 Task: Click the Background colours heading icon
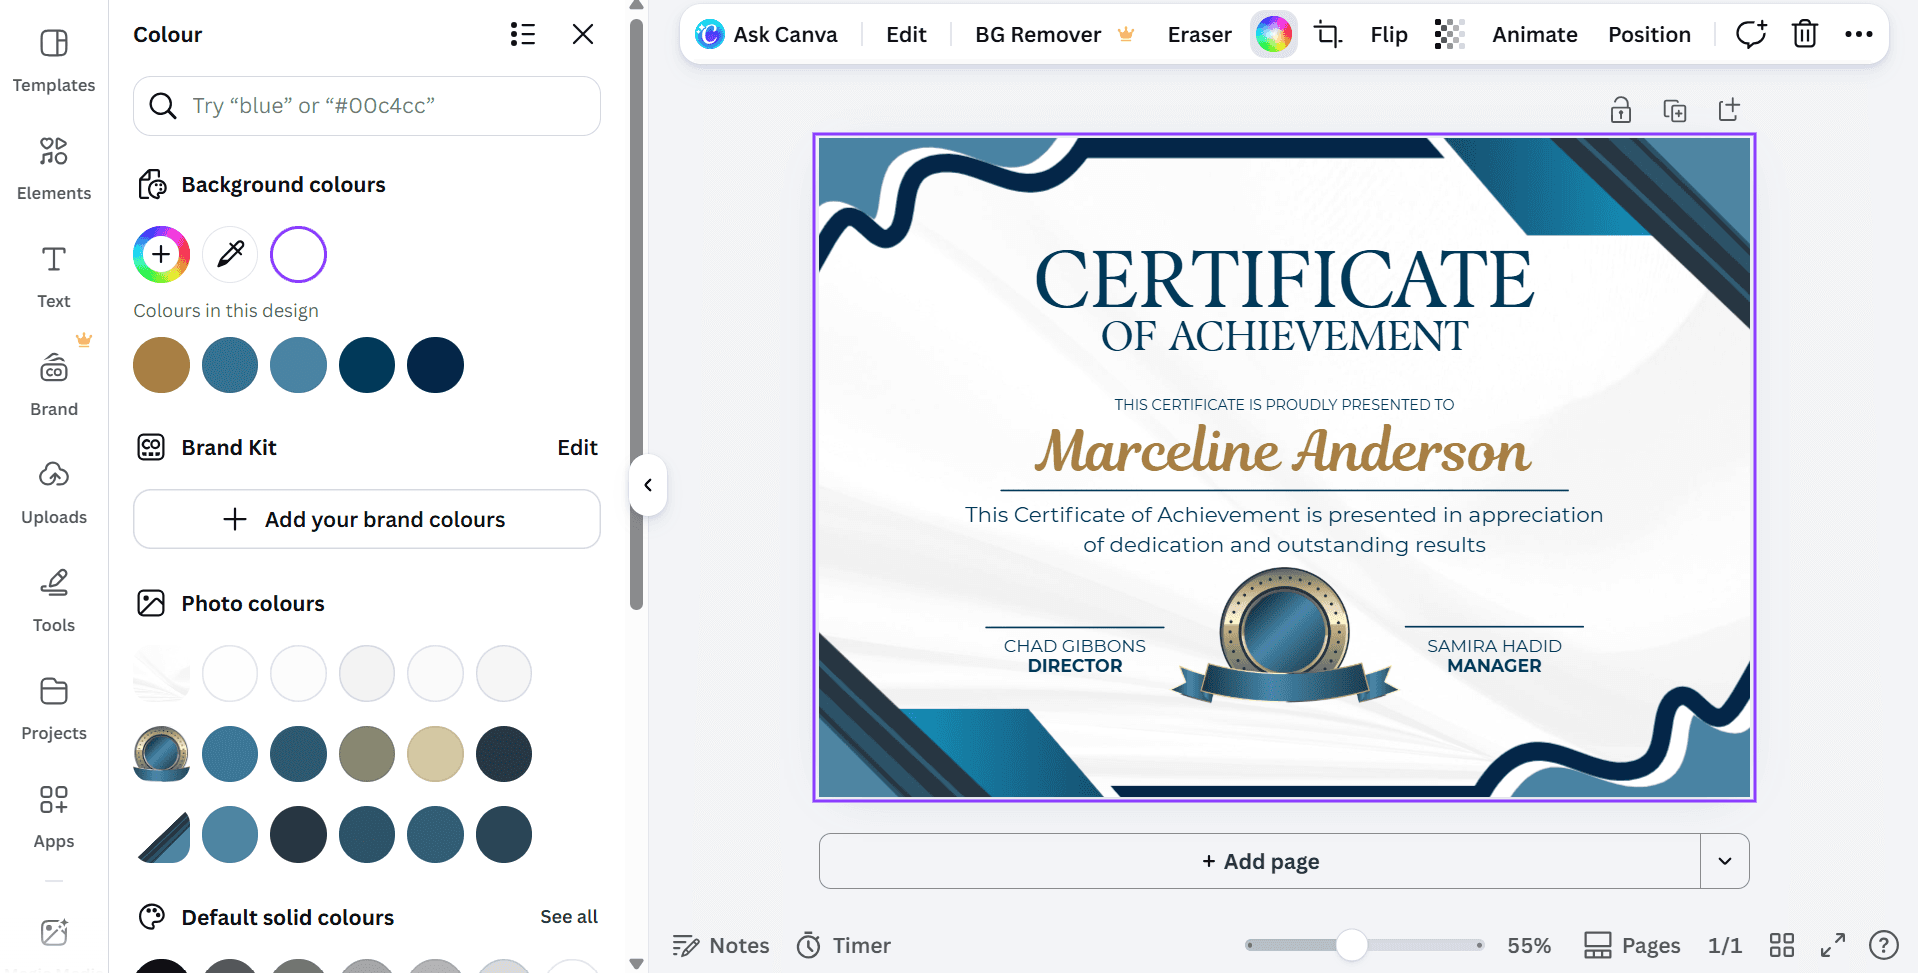click(x=151, y=185)
